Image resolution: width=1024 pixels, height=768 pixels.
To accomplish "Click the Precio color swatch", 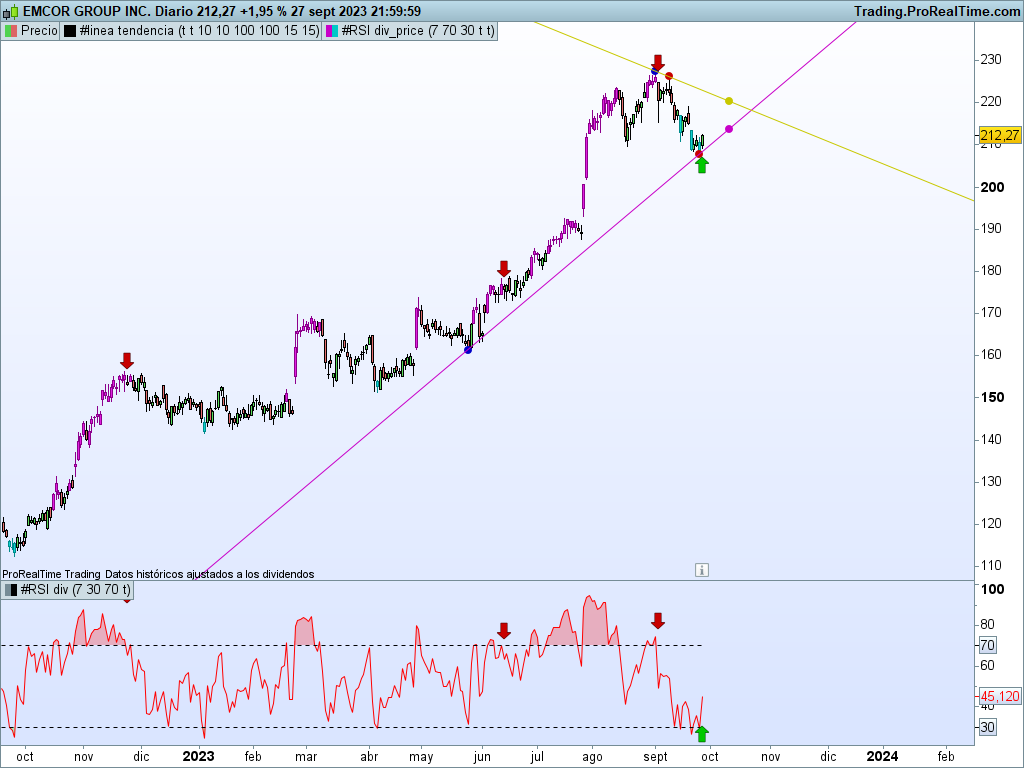I will (x=10, y=31).
